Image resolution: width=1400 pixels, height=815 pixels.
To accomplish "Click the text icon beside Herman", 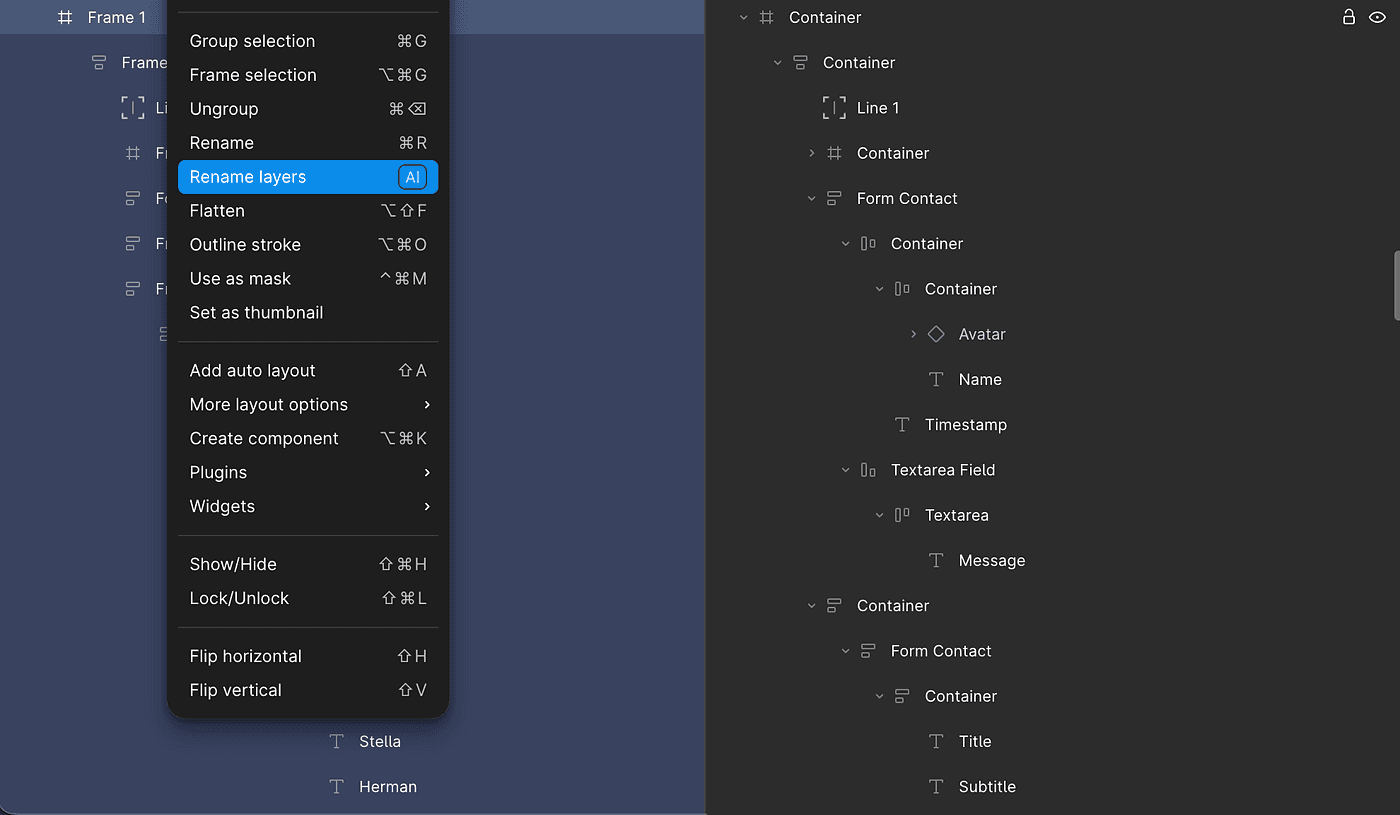I will click(x=337, y=786).
